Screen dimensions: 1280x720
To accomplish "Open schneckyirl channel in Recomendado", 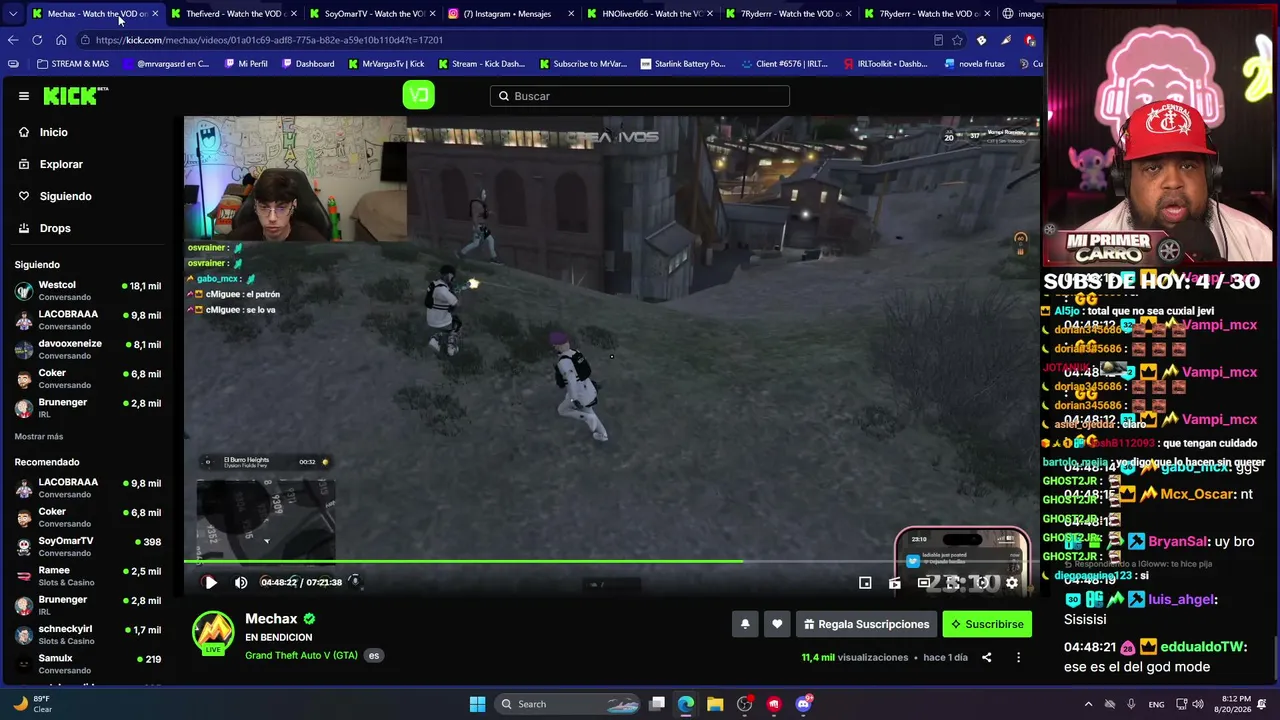I will point(88,634).
